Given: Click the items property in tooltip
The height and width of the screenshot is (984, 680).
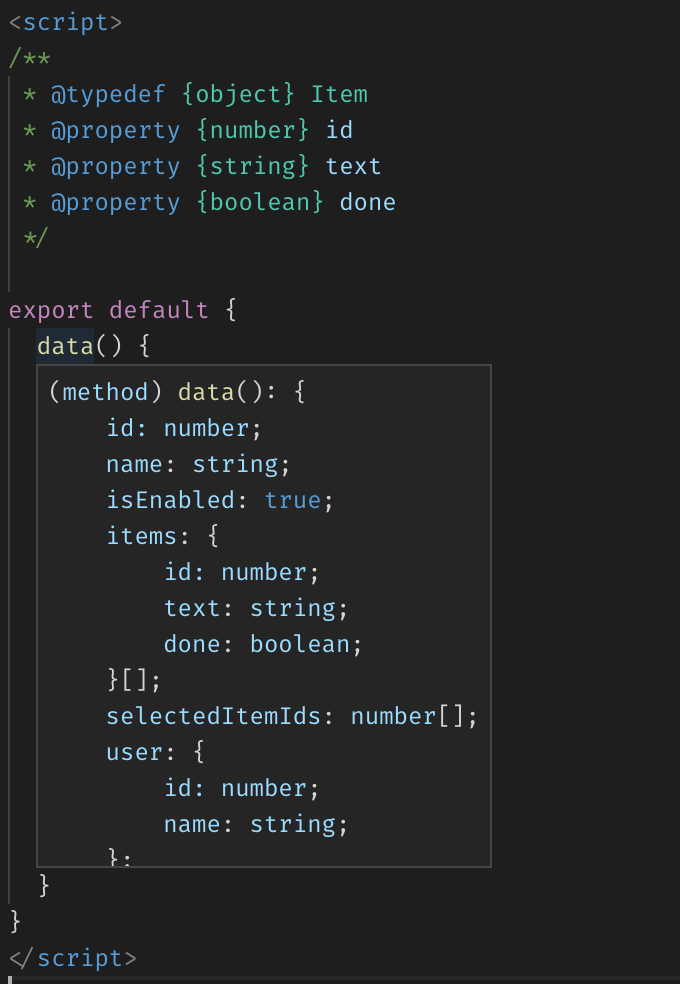Looking at the screenshot, I should tap(142, 536).
